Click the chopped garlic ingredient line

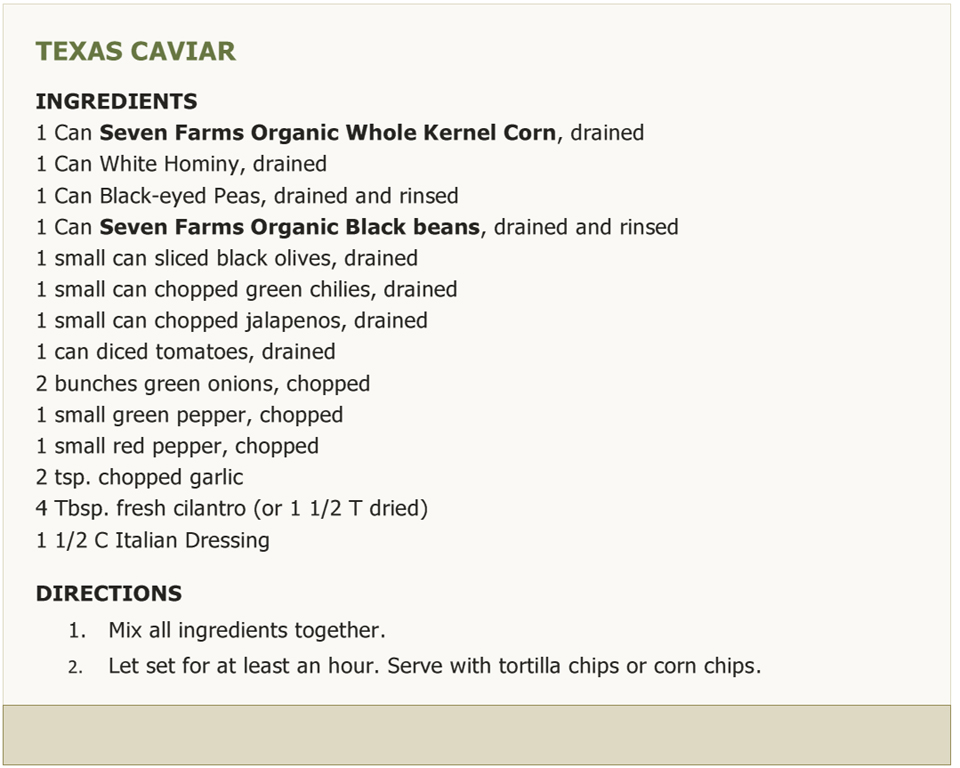click(x=139, y=478)
